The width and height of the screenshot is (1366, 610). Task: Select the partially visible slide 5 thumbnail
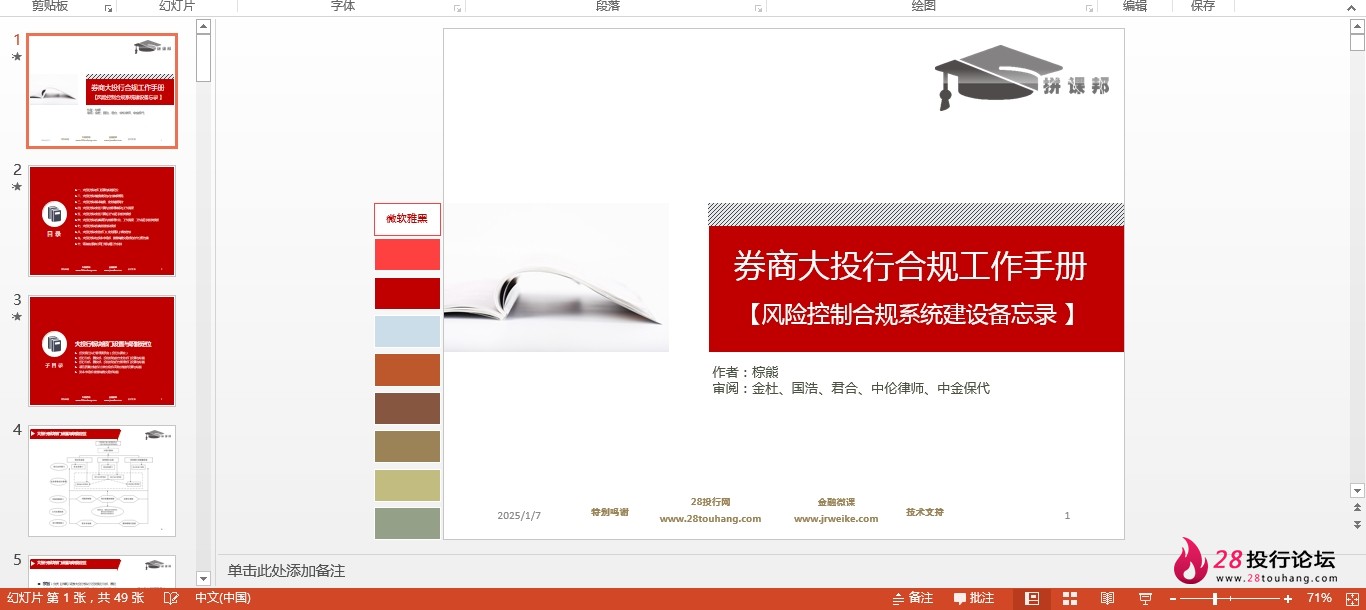click(x=102, y=571)
